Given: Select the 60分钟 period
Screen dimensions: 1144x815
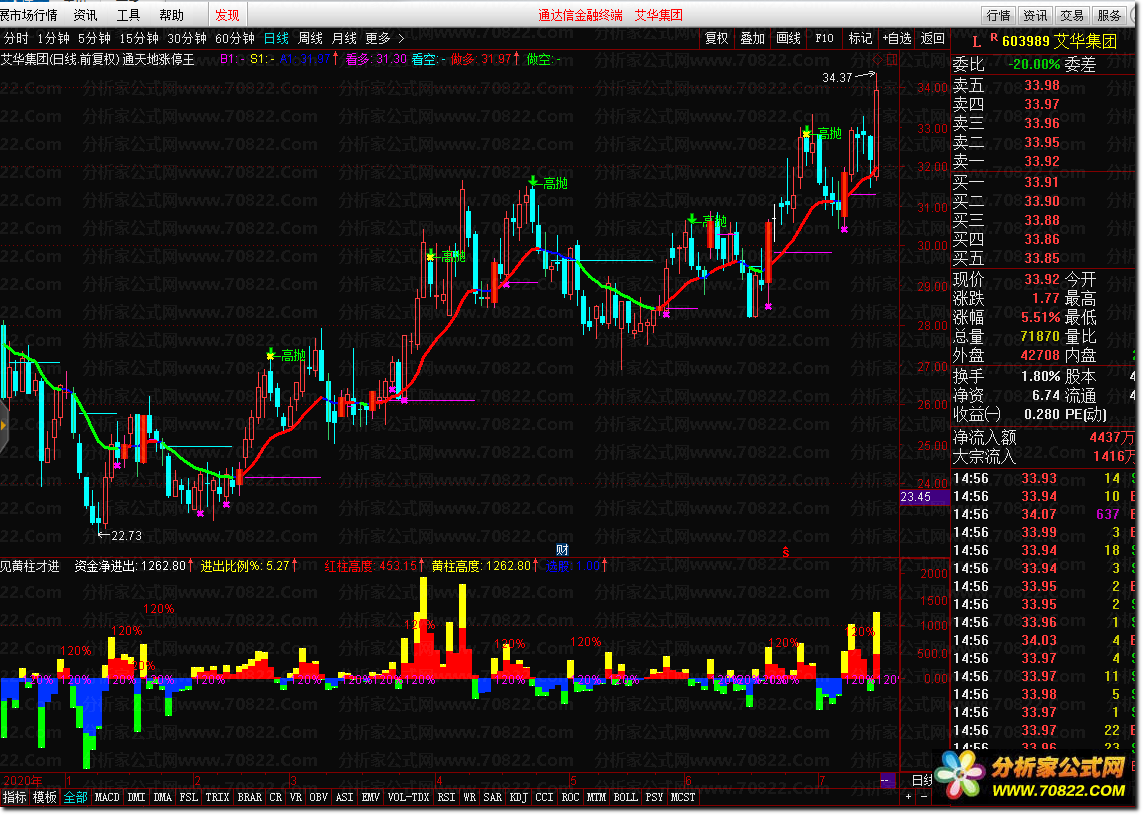Looking at the screenshot, I should coord(235,38).
